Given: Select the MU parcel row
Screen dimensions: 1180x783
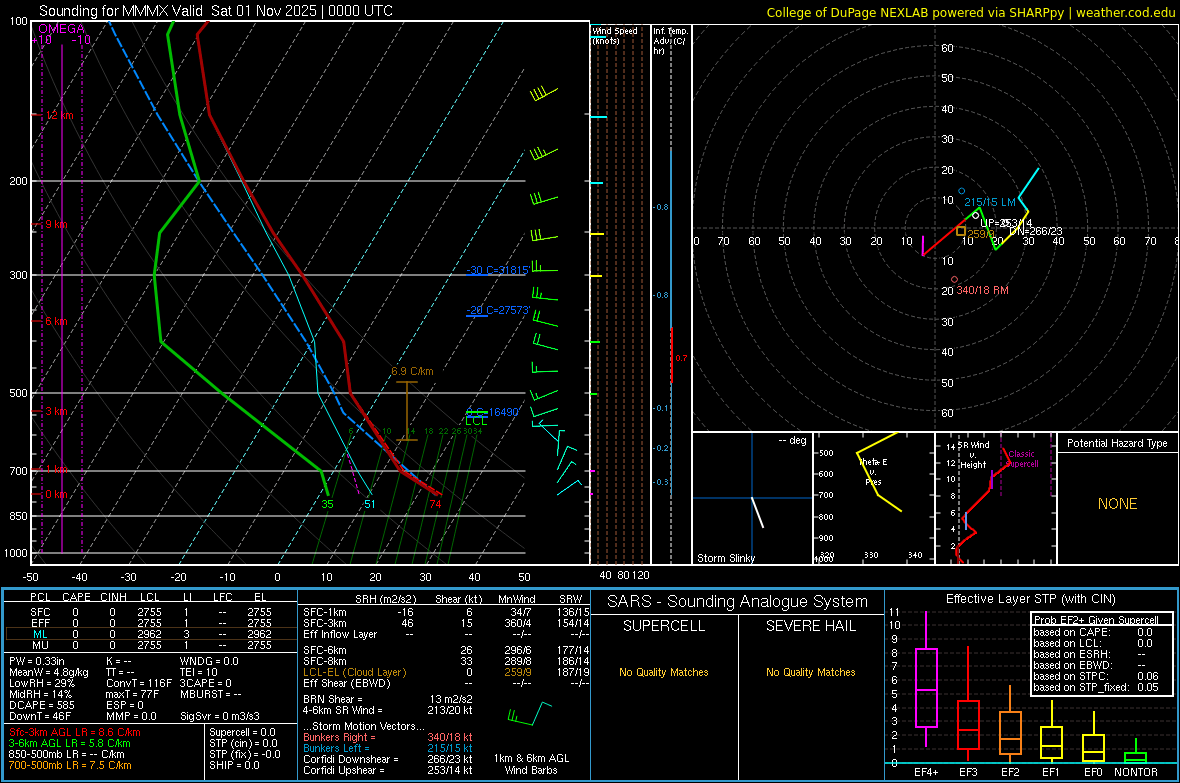Looking at the screenshot, I should pos(151,644).
